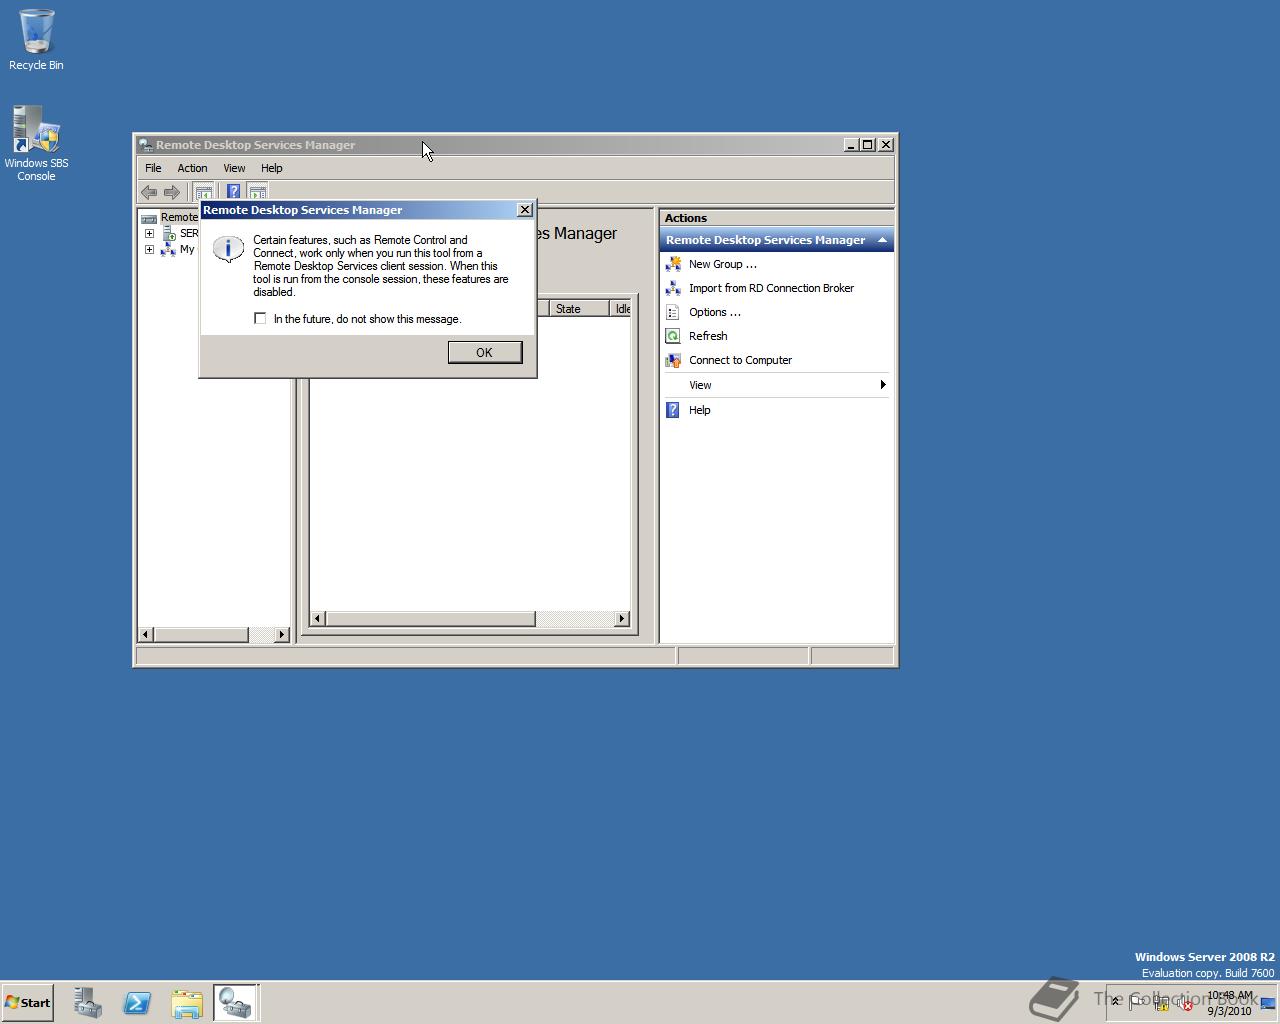The height and width of the screenshot is (1024, 1280).
Task: Click the list pane right scroll arrow
Action: click(x=622, y=619)
